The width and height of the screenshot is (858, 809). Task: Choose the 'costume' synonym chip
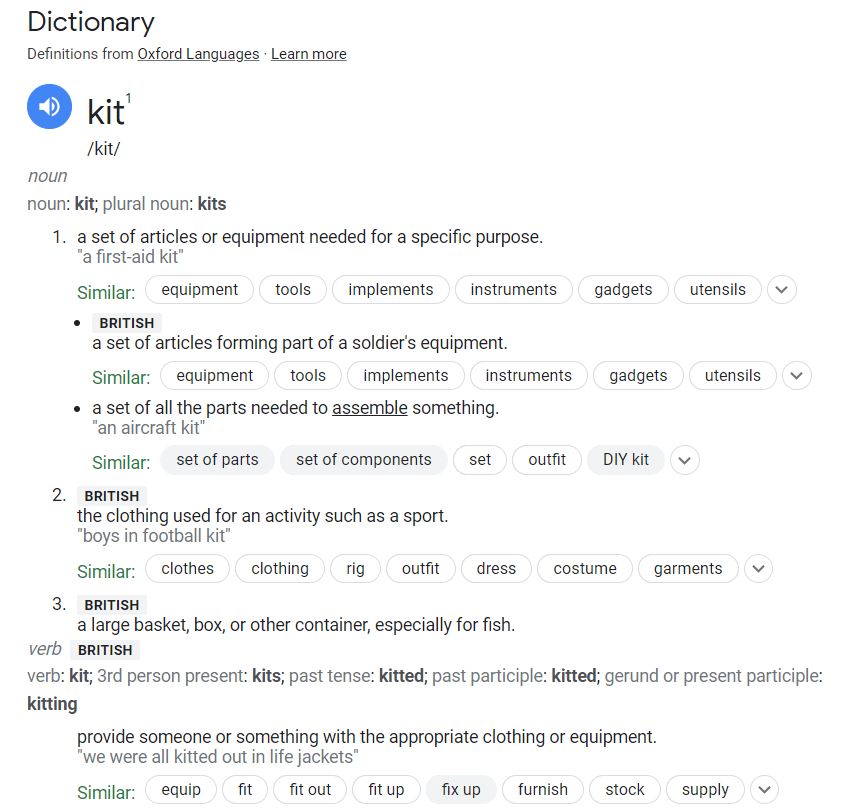click(585, 569)
